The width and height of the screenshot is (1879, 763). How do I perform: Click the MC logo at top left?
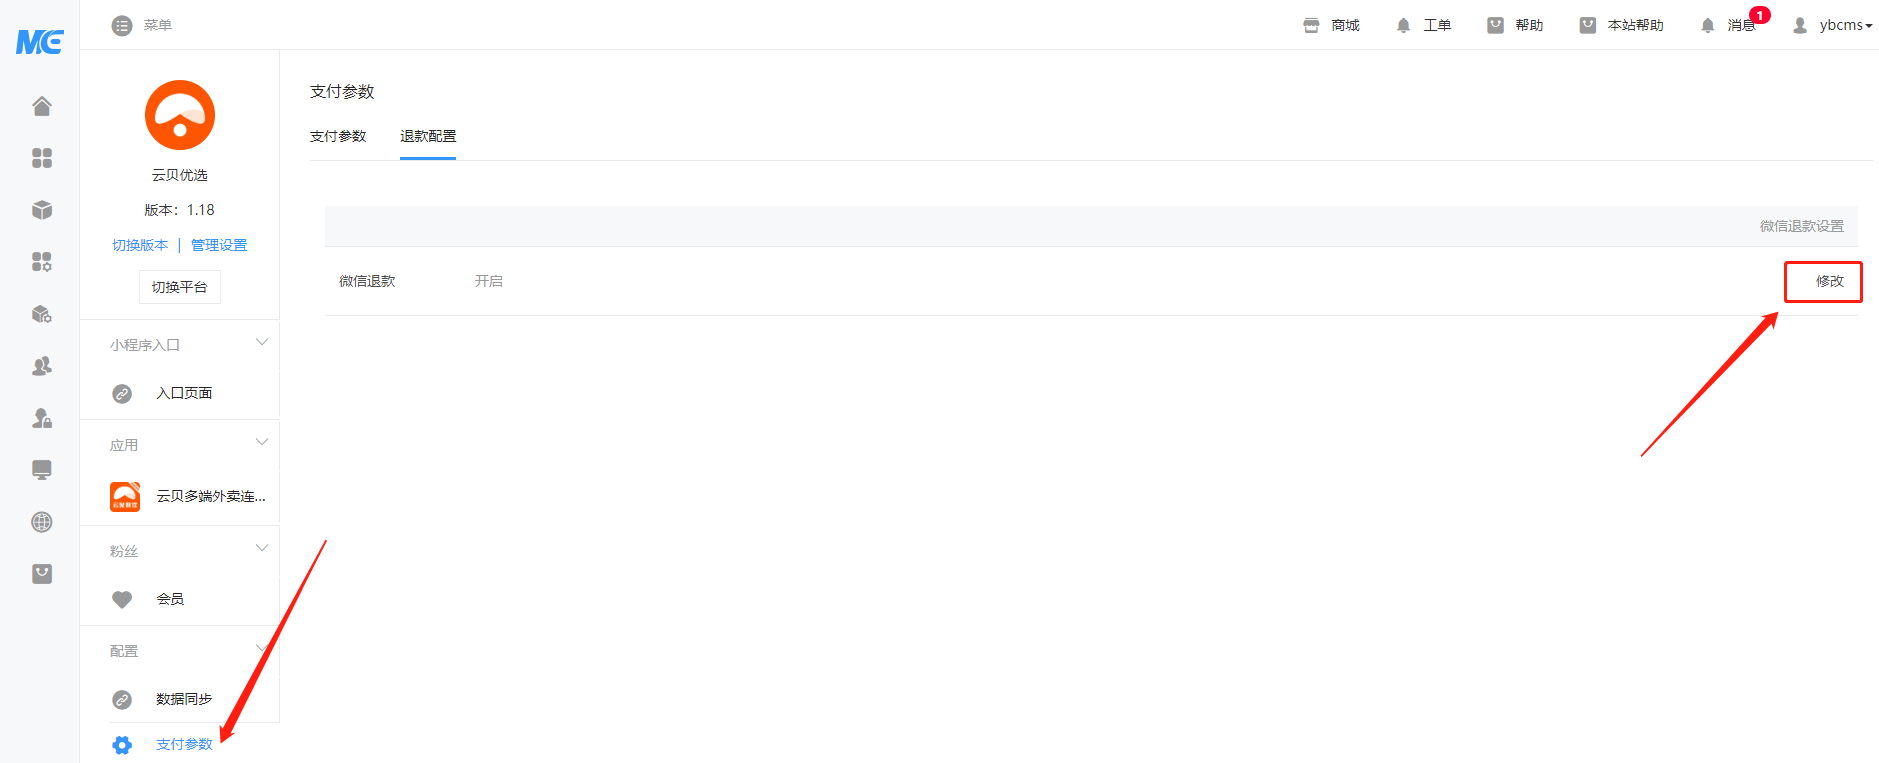[x=40, y=42]
